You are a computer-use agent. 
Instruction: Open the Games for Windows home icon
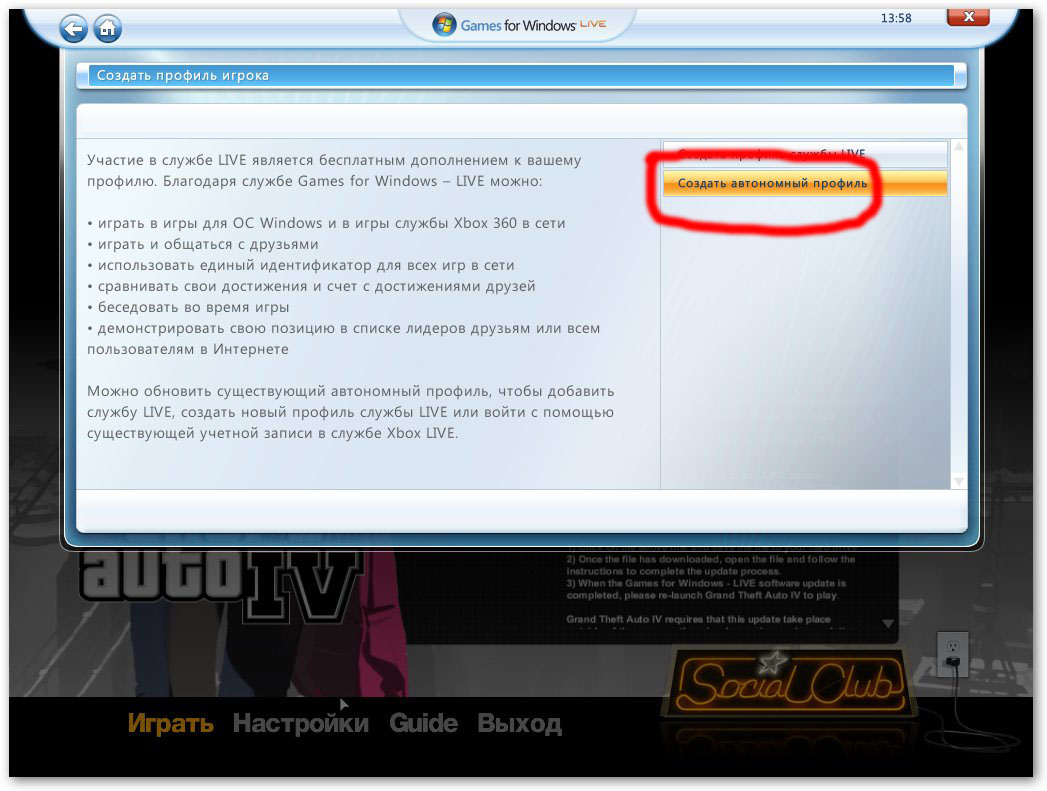coord(108,29)
